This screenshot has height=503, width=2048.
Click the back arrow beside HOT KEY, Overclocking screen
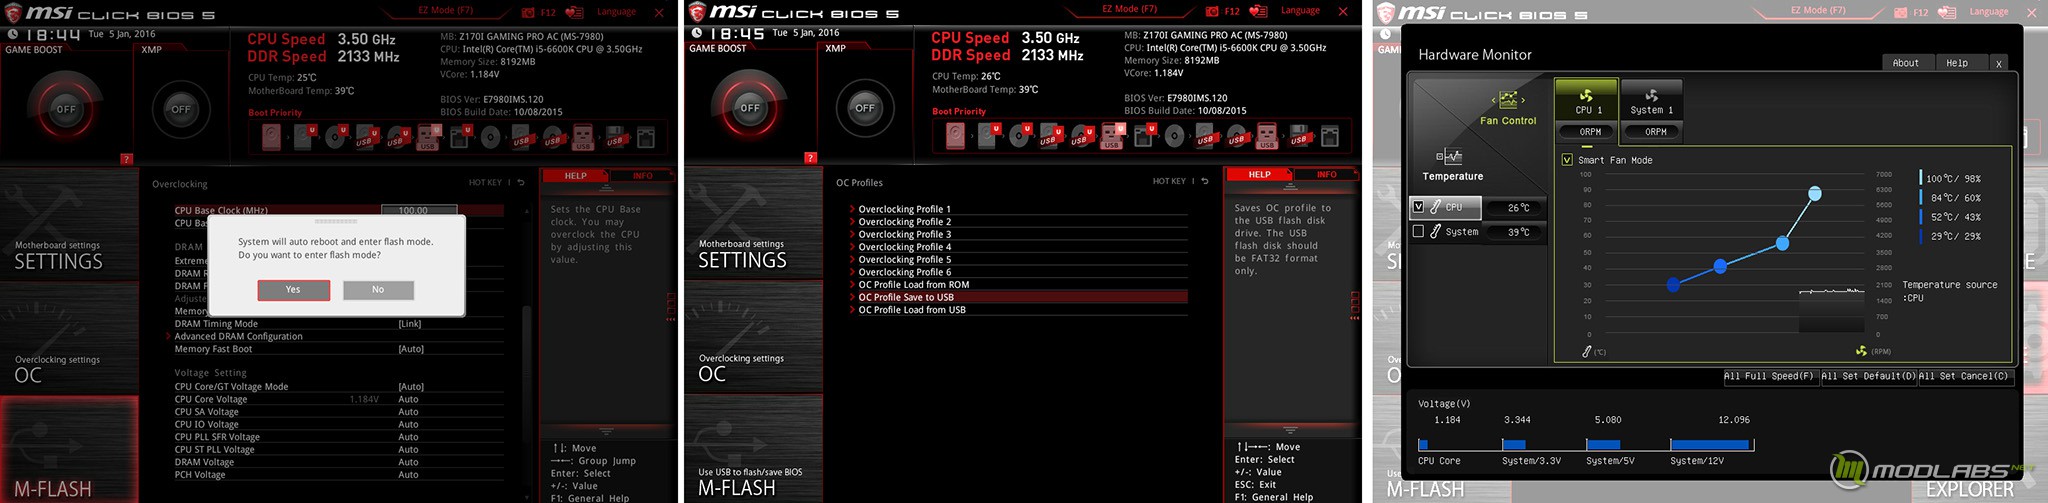point(521,182)
